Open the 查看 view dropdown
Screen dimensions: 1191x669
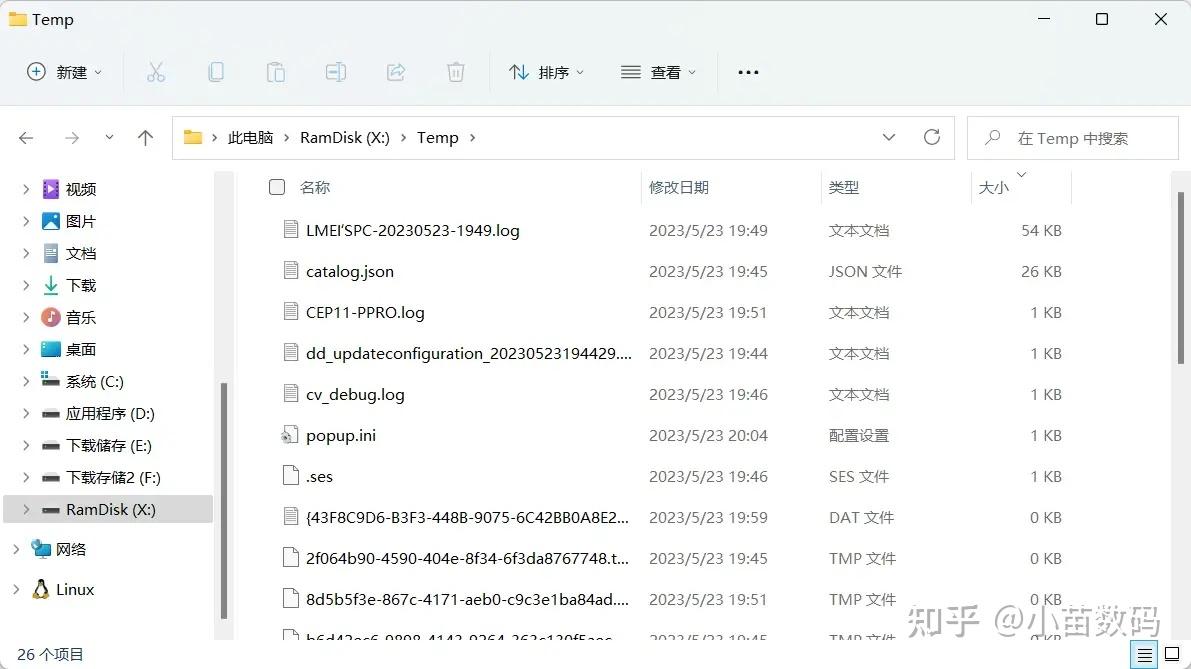click(x=658, y=72)
